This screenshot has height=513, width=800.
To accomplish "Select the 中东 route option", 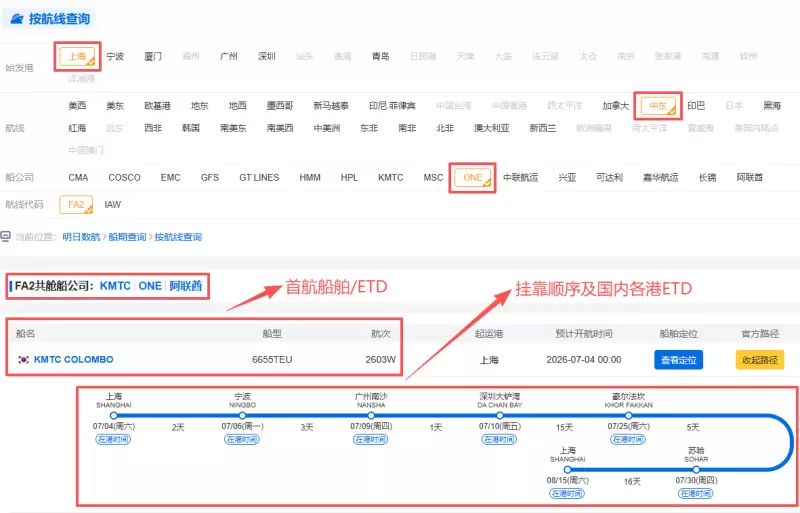I will 658,106.
